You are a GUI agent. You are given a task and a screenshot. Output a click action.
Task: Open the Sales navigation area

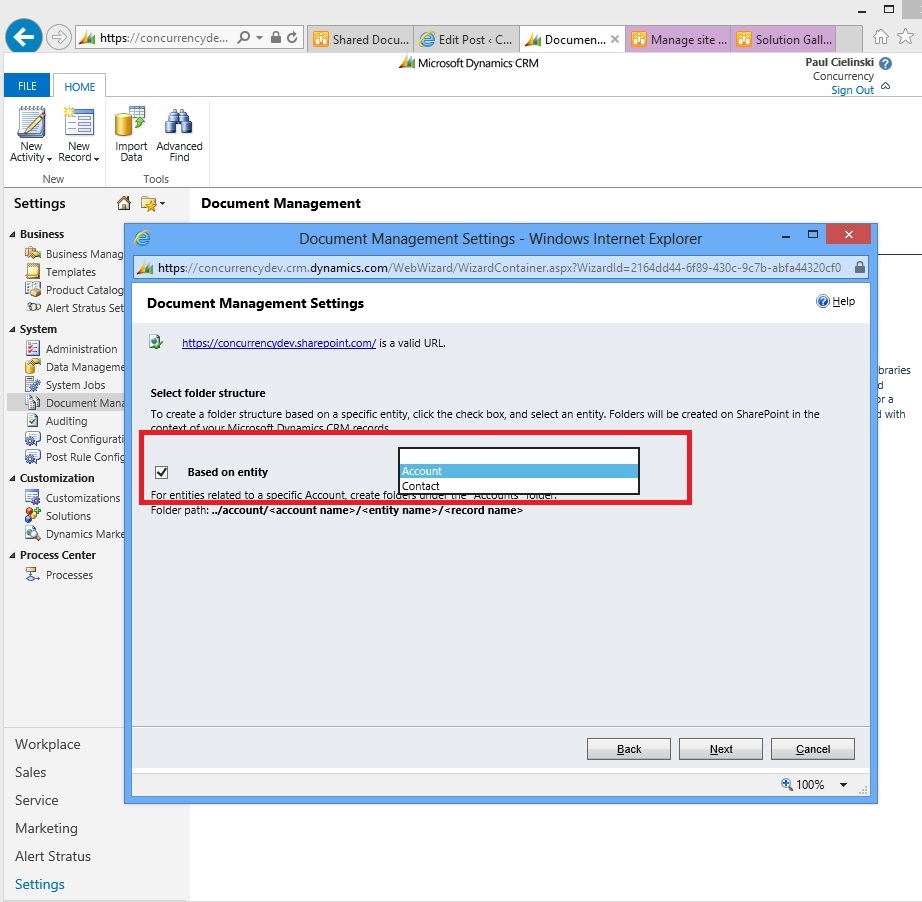[31, 772]
